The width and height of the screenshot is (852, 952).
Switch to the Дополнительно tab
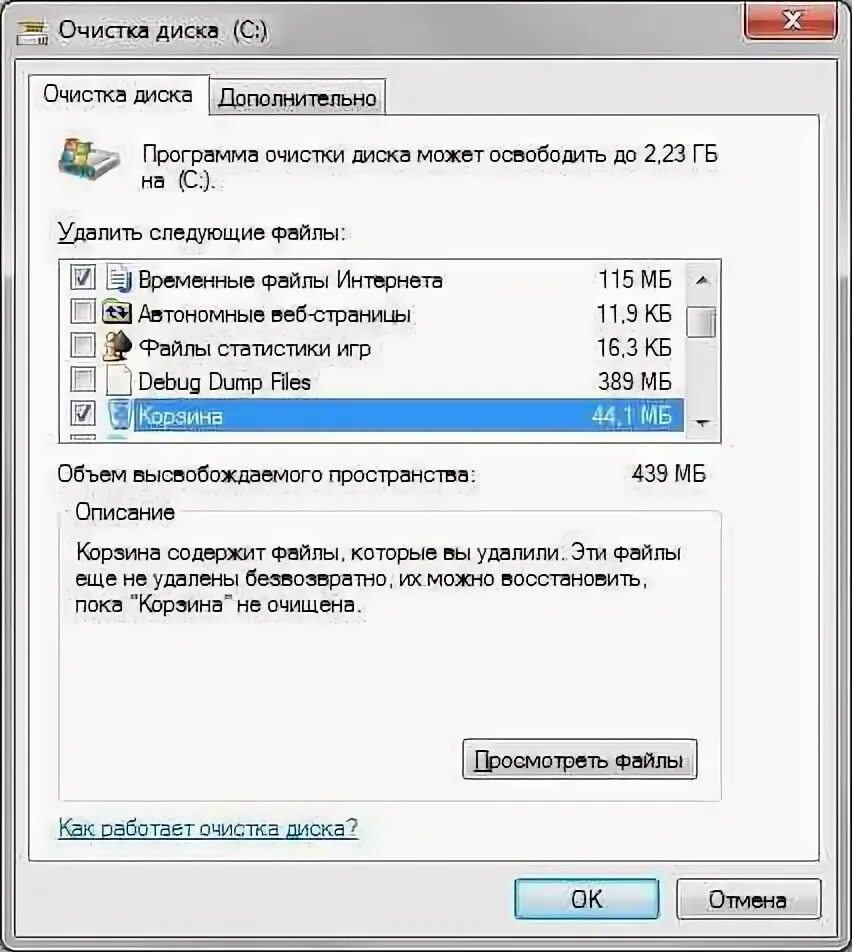click(x=298, y=97)
